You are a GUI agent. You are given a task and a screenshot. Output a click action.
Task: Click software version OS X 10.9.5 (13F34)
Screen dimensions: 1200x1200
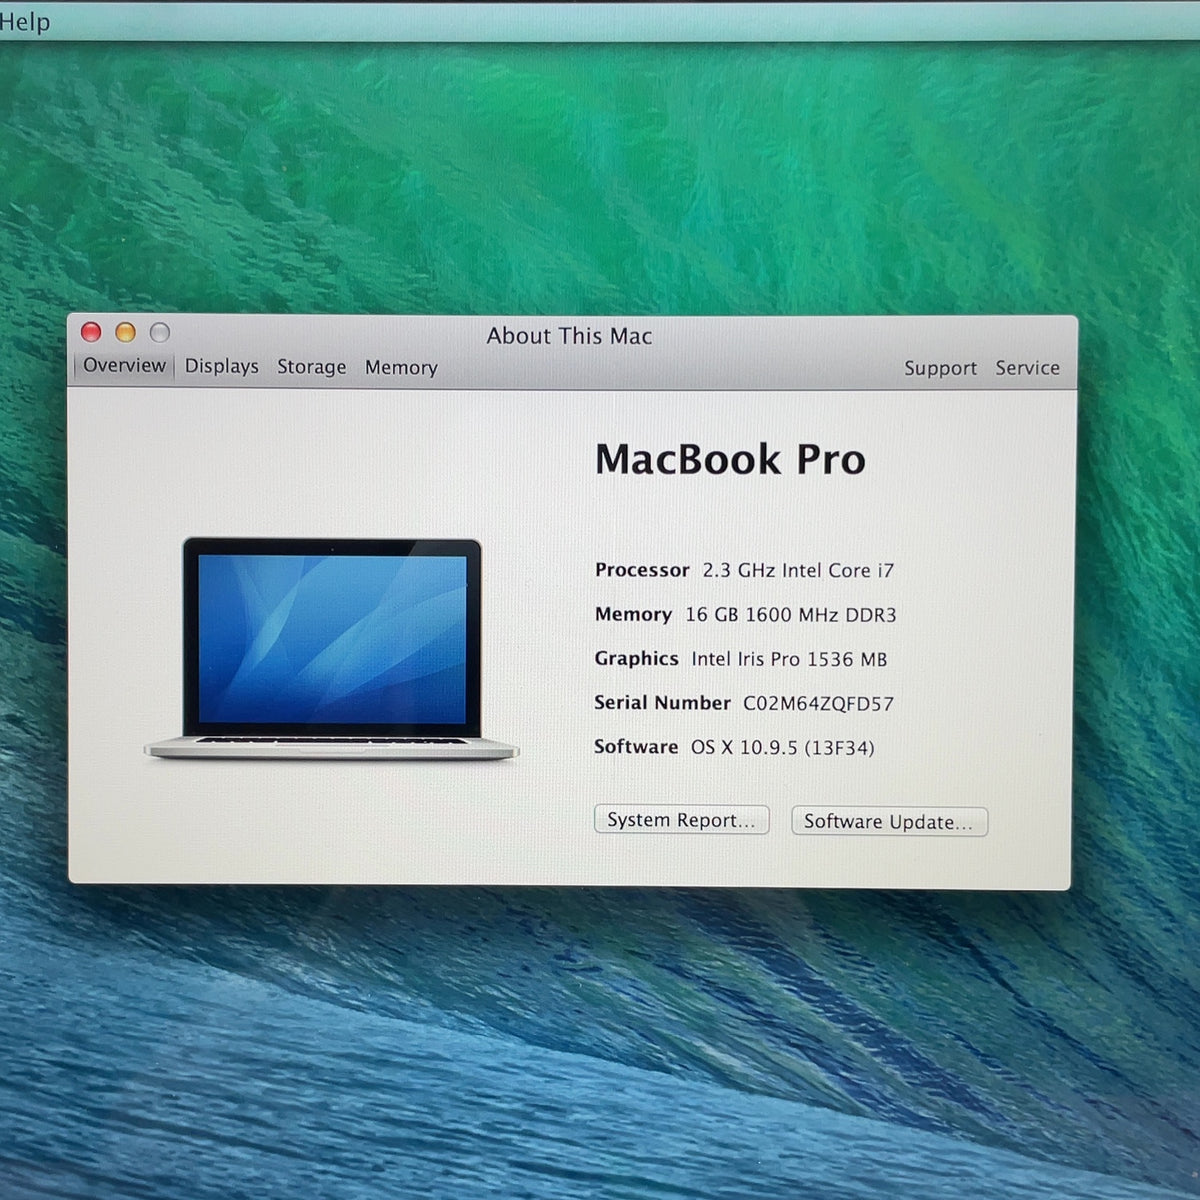pyautogui.click(x=783, y=748)
